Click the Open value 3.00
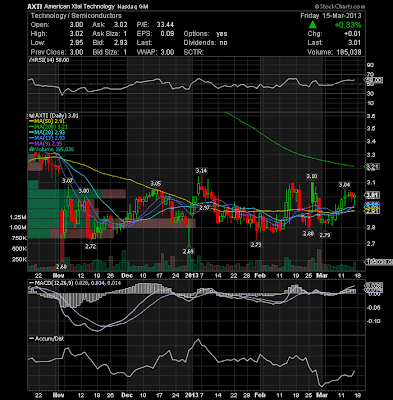The image size is (393, 400). (76, 25)
